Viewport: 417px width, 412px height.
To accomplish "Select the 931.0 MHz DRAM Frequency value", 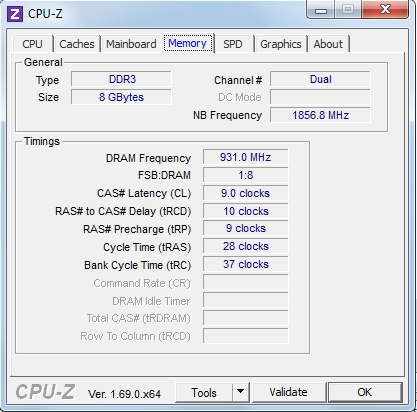I will pos(246,157).
